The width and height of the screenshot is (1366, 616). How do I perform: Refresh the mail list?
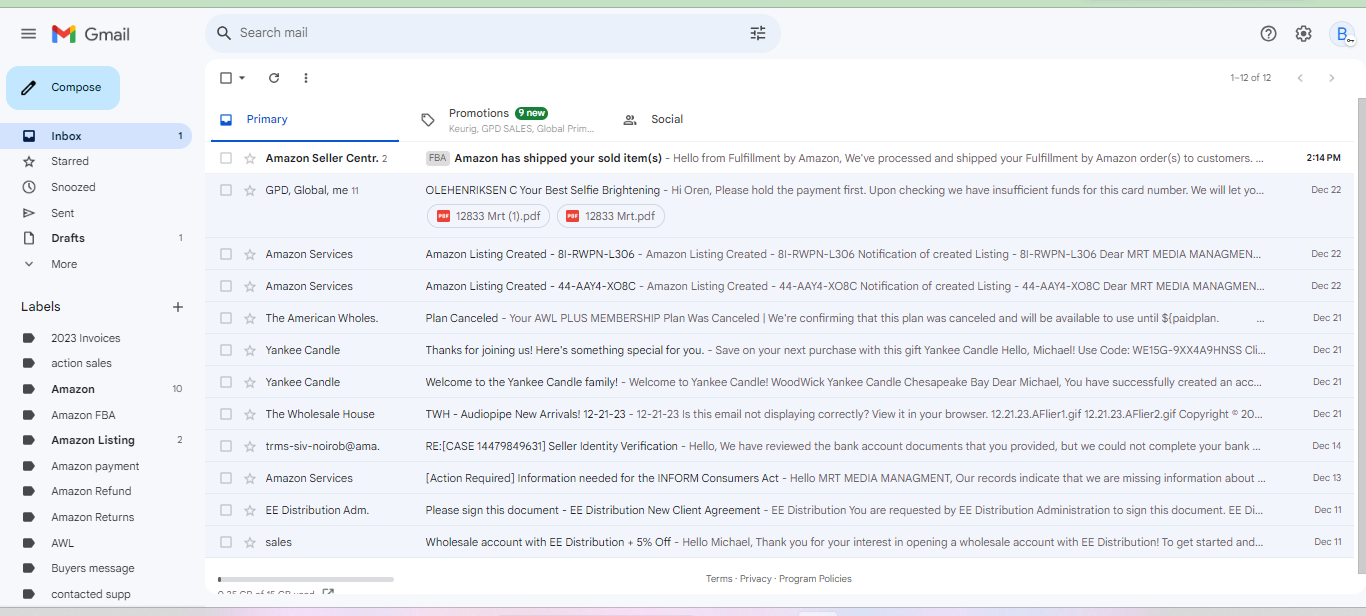click(274, 78)
